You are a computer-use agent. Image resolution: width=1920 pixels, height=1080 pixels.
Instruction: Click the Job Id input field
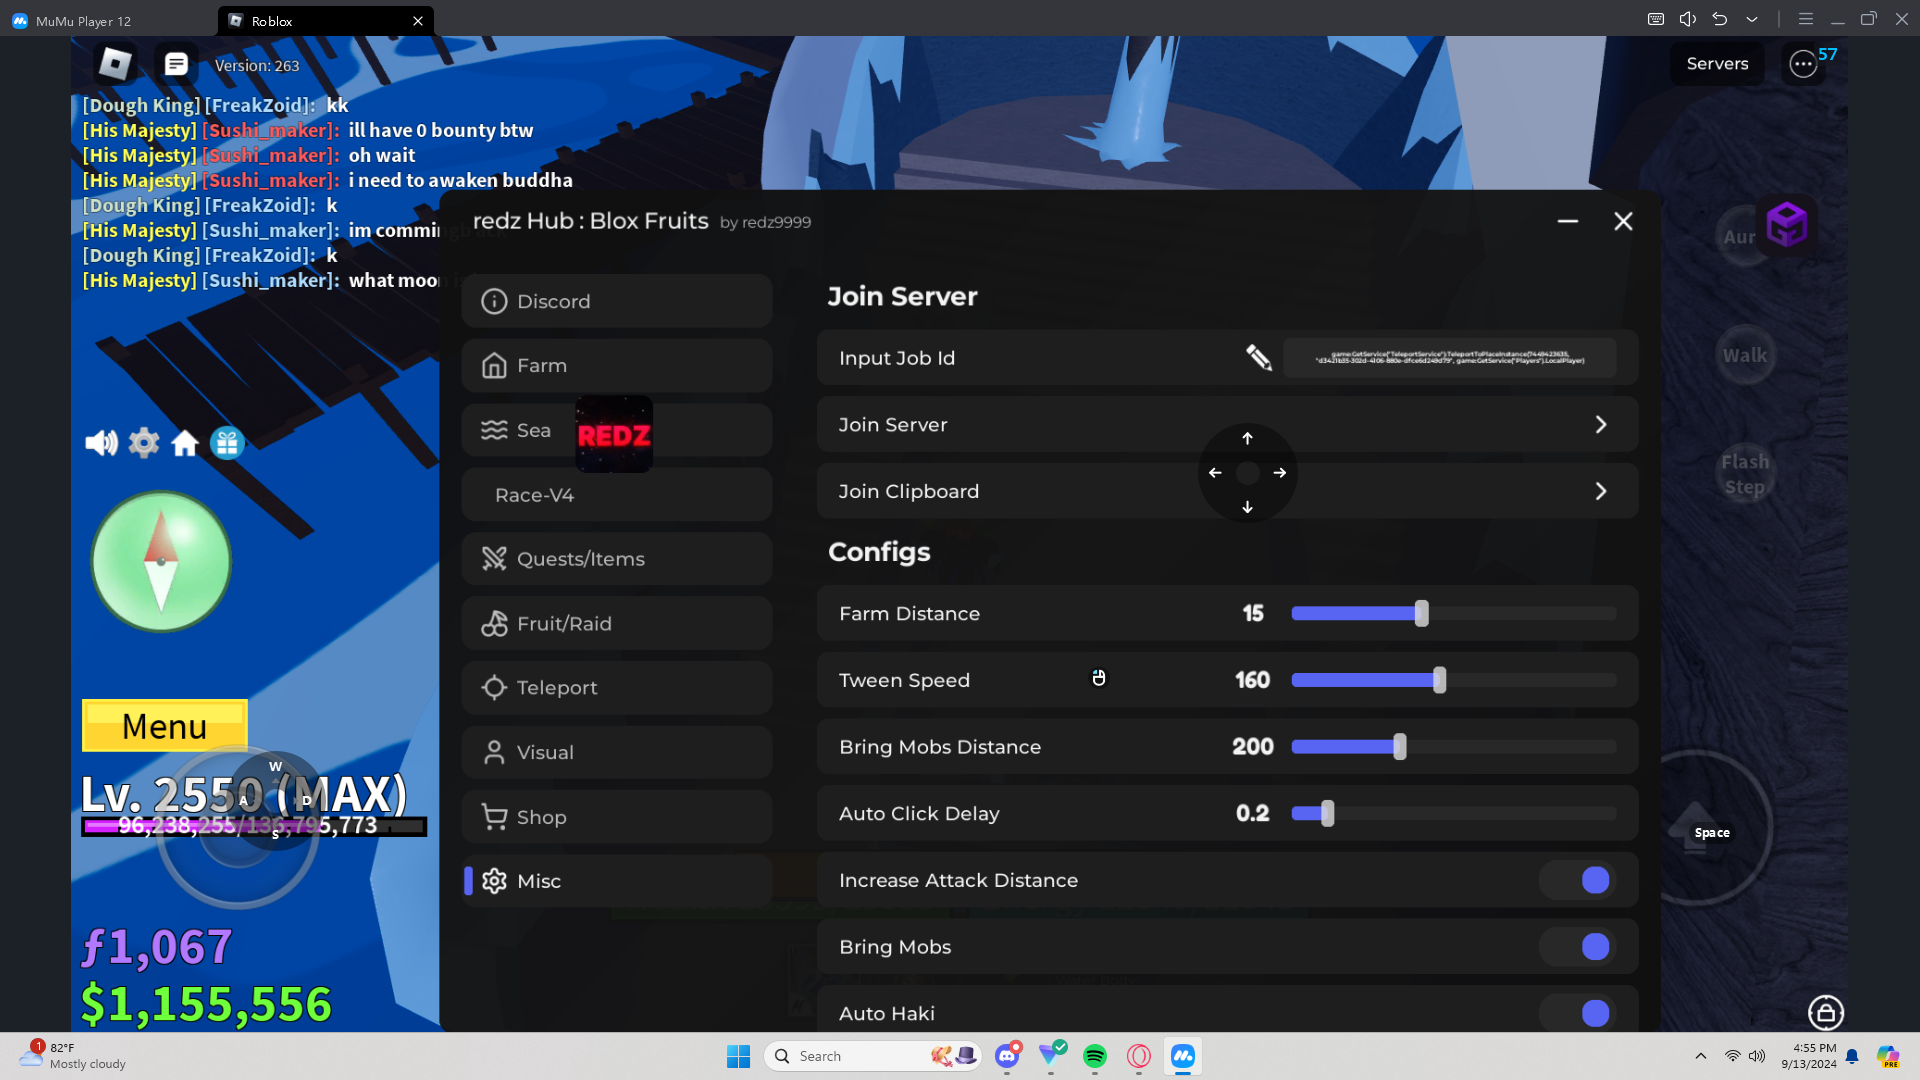tap(1450, 357)
